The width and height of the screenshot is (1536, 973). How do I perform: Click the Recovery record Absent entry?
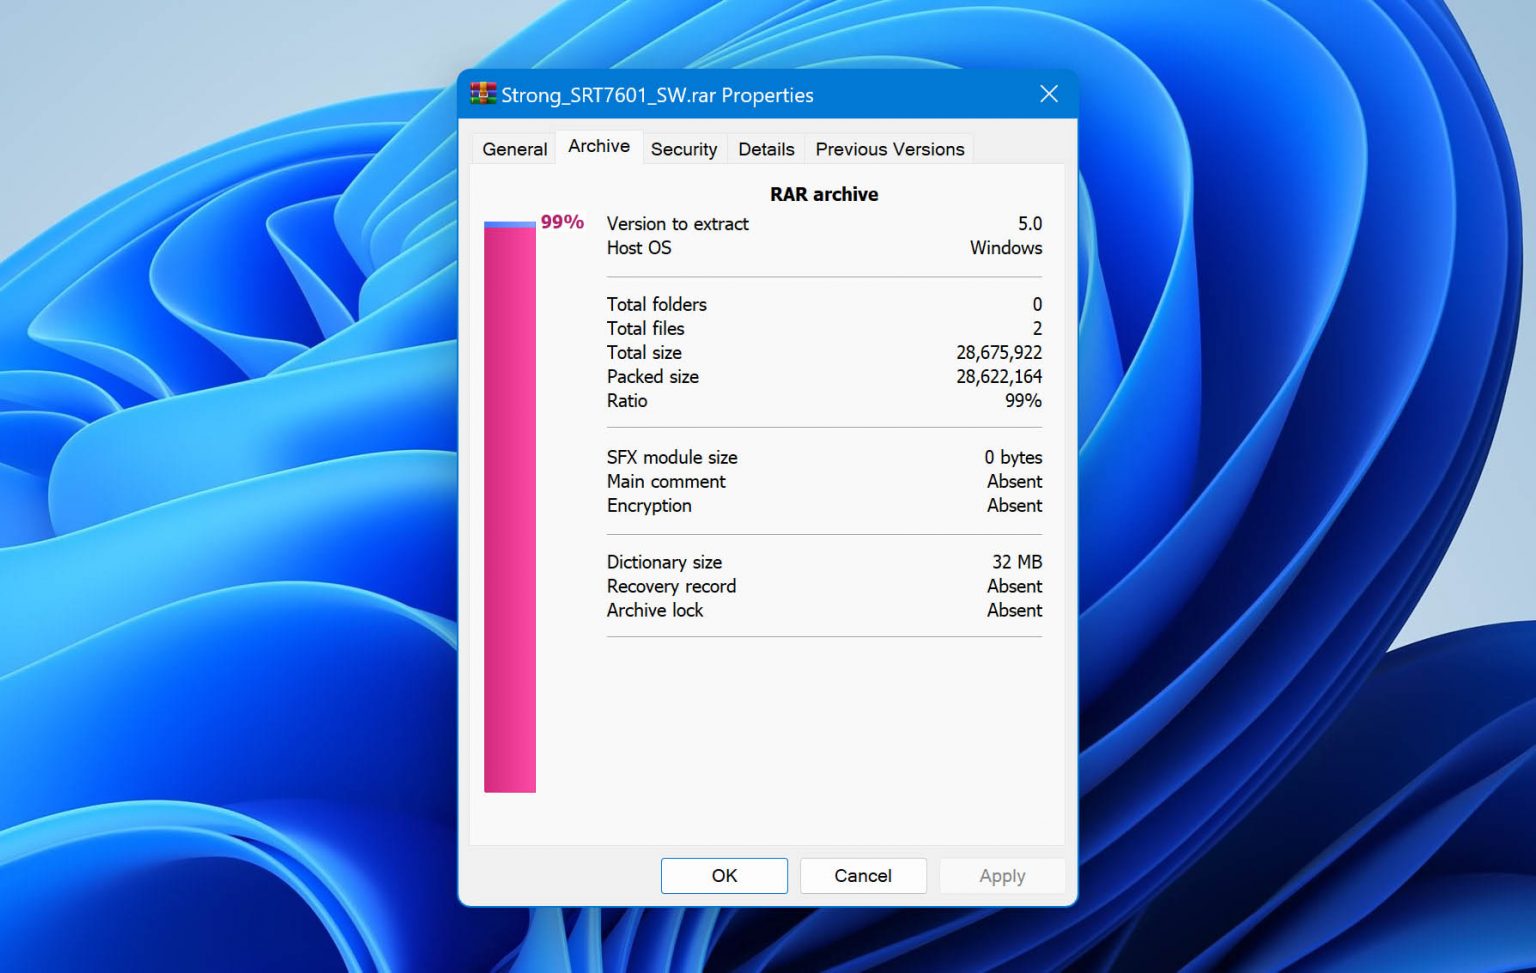click(1014, 586)
